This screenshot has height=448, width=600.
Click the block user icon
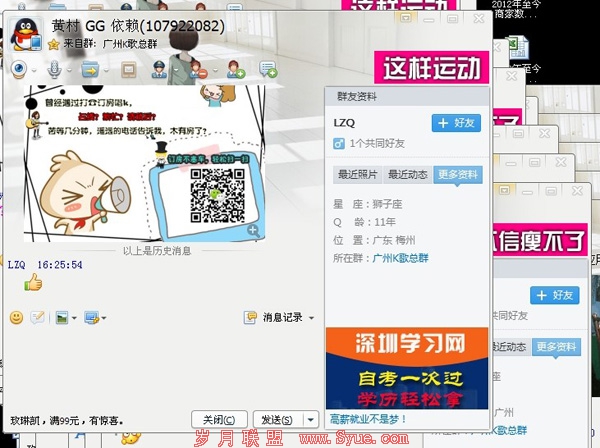click(x=198, y=70)
